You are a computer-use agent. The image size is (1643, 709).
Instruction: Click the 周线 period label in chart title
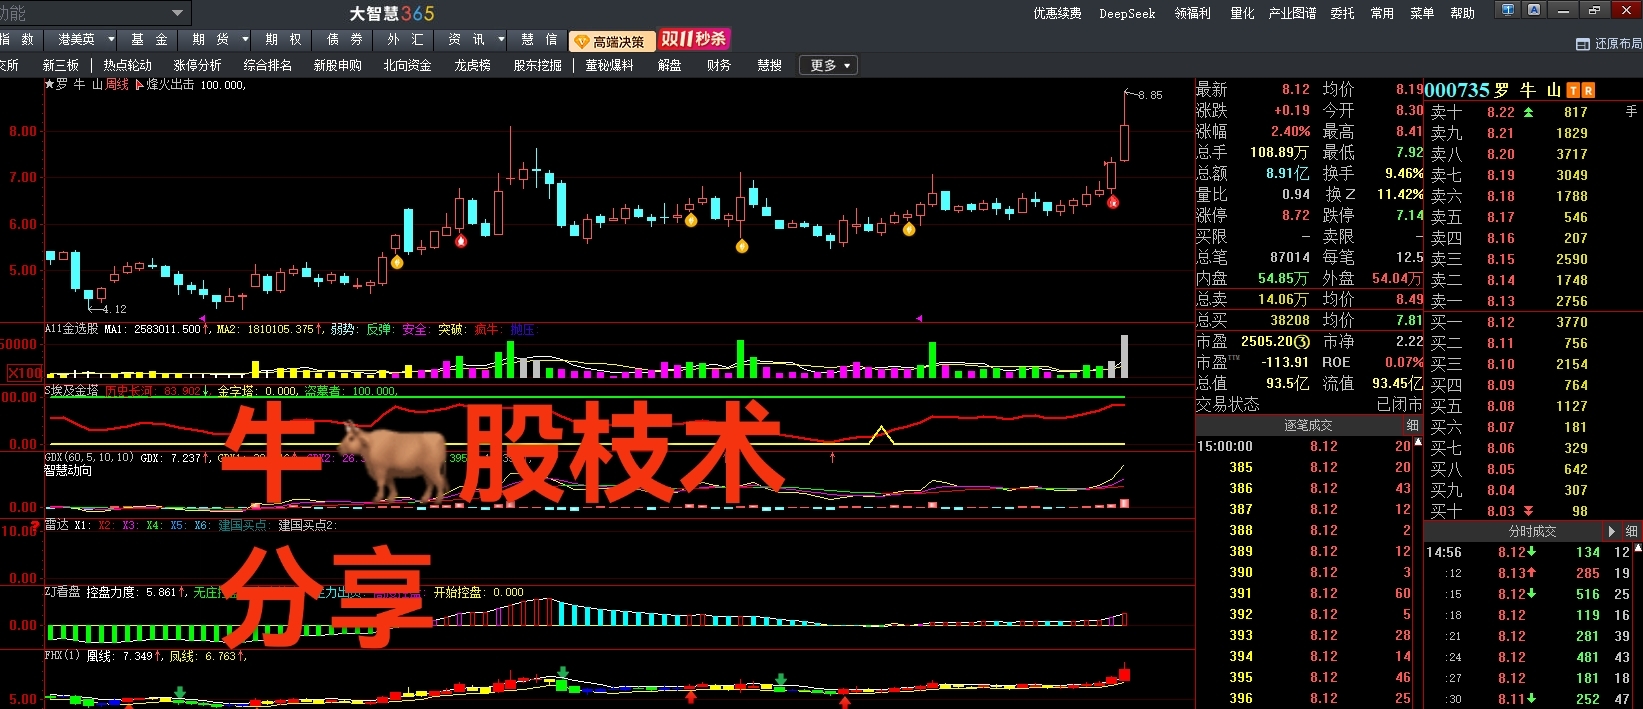(118, 85)
